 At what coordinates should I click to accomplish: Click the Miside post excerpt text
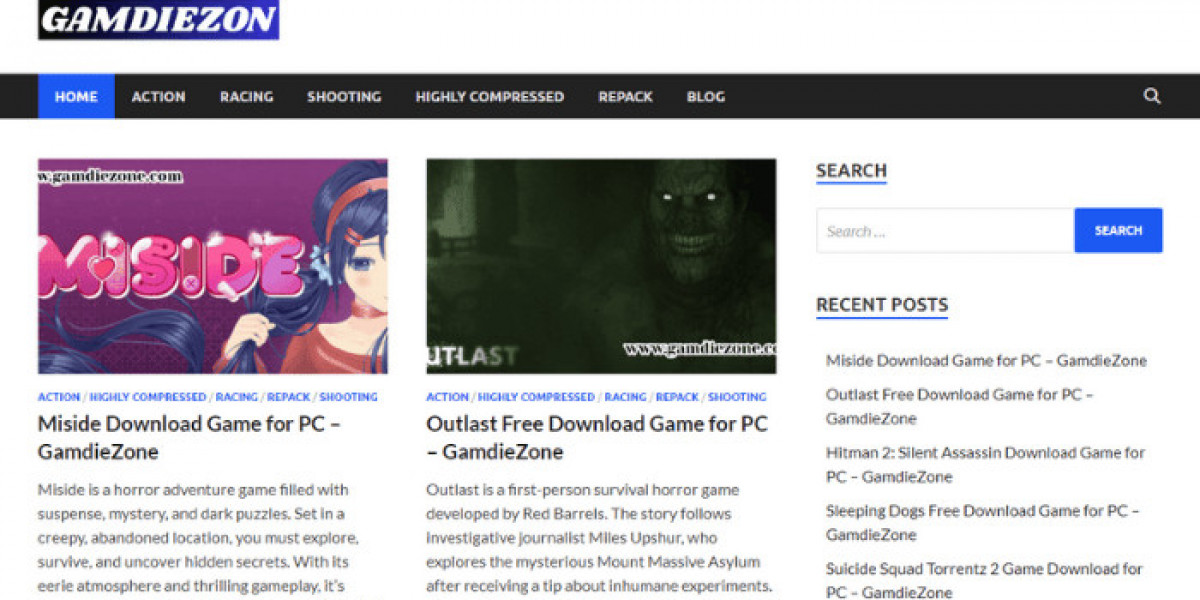pos(198,540)
